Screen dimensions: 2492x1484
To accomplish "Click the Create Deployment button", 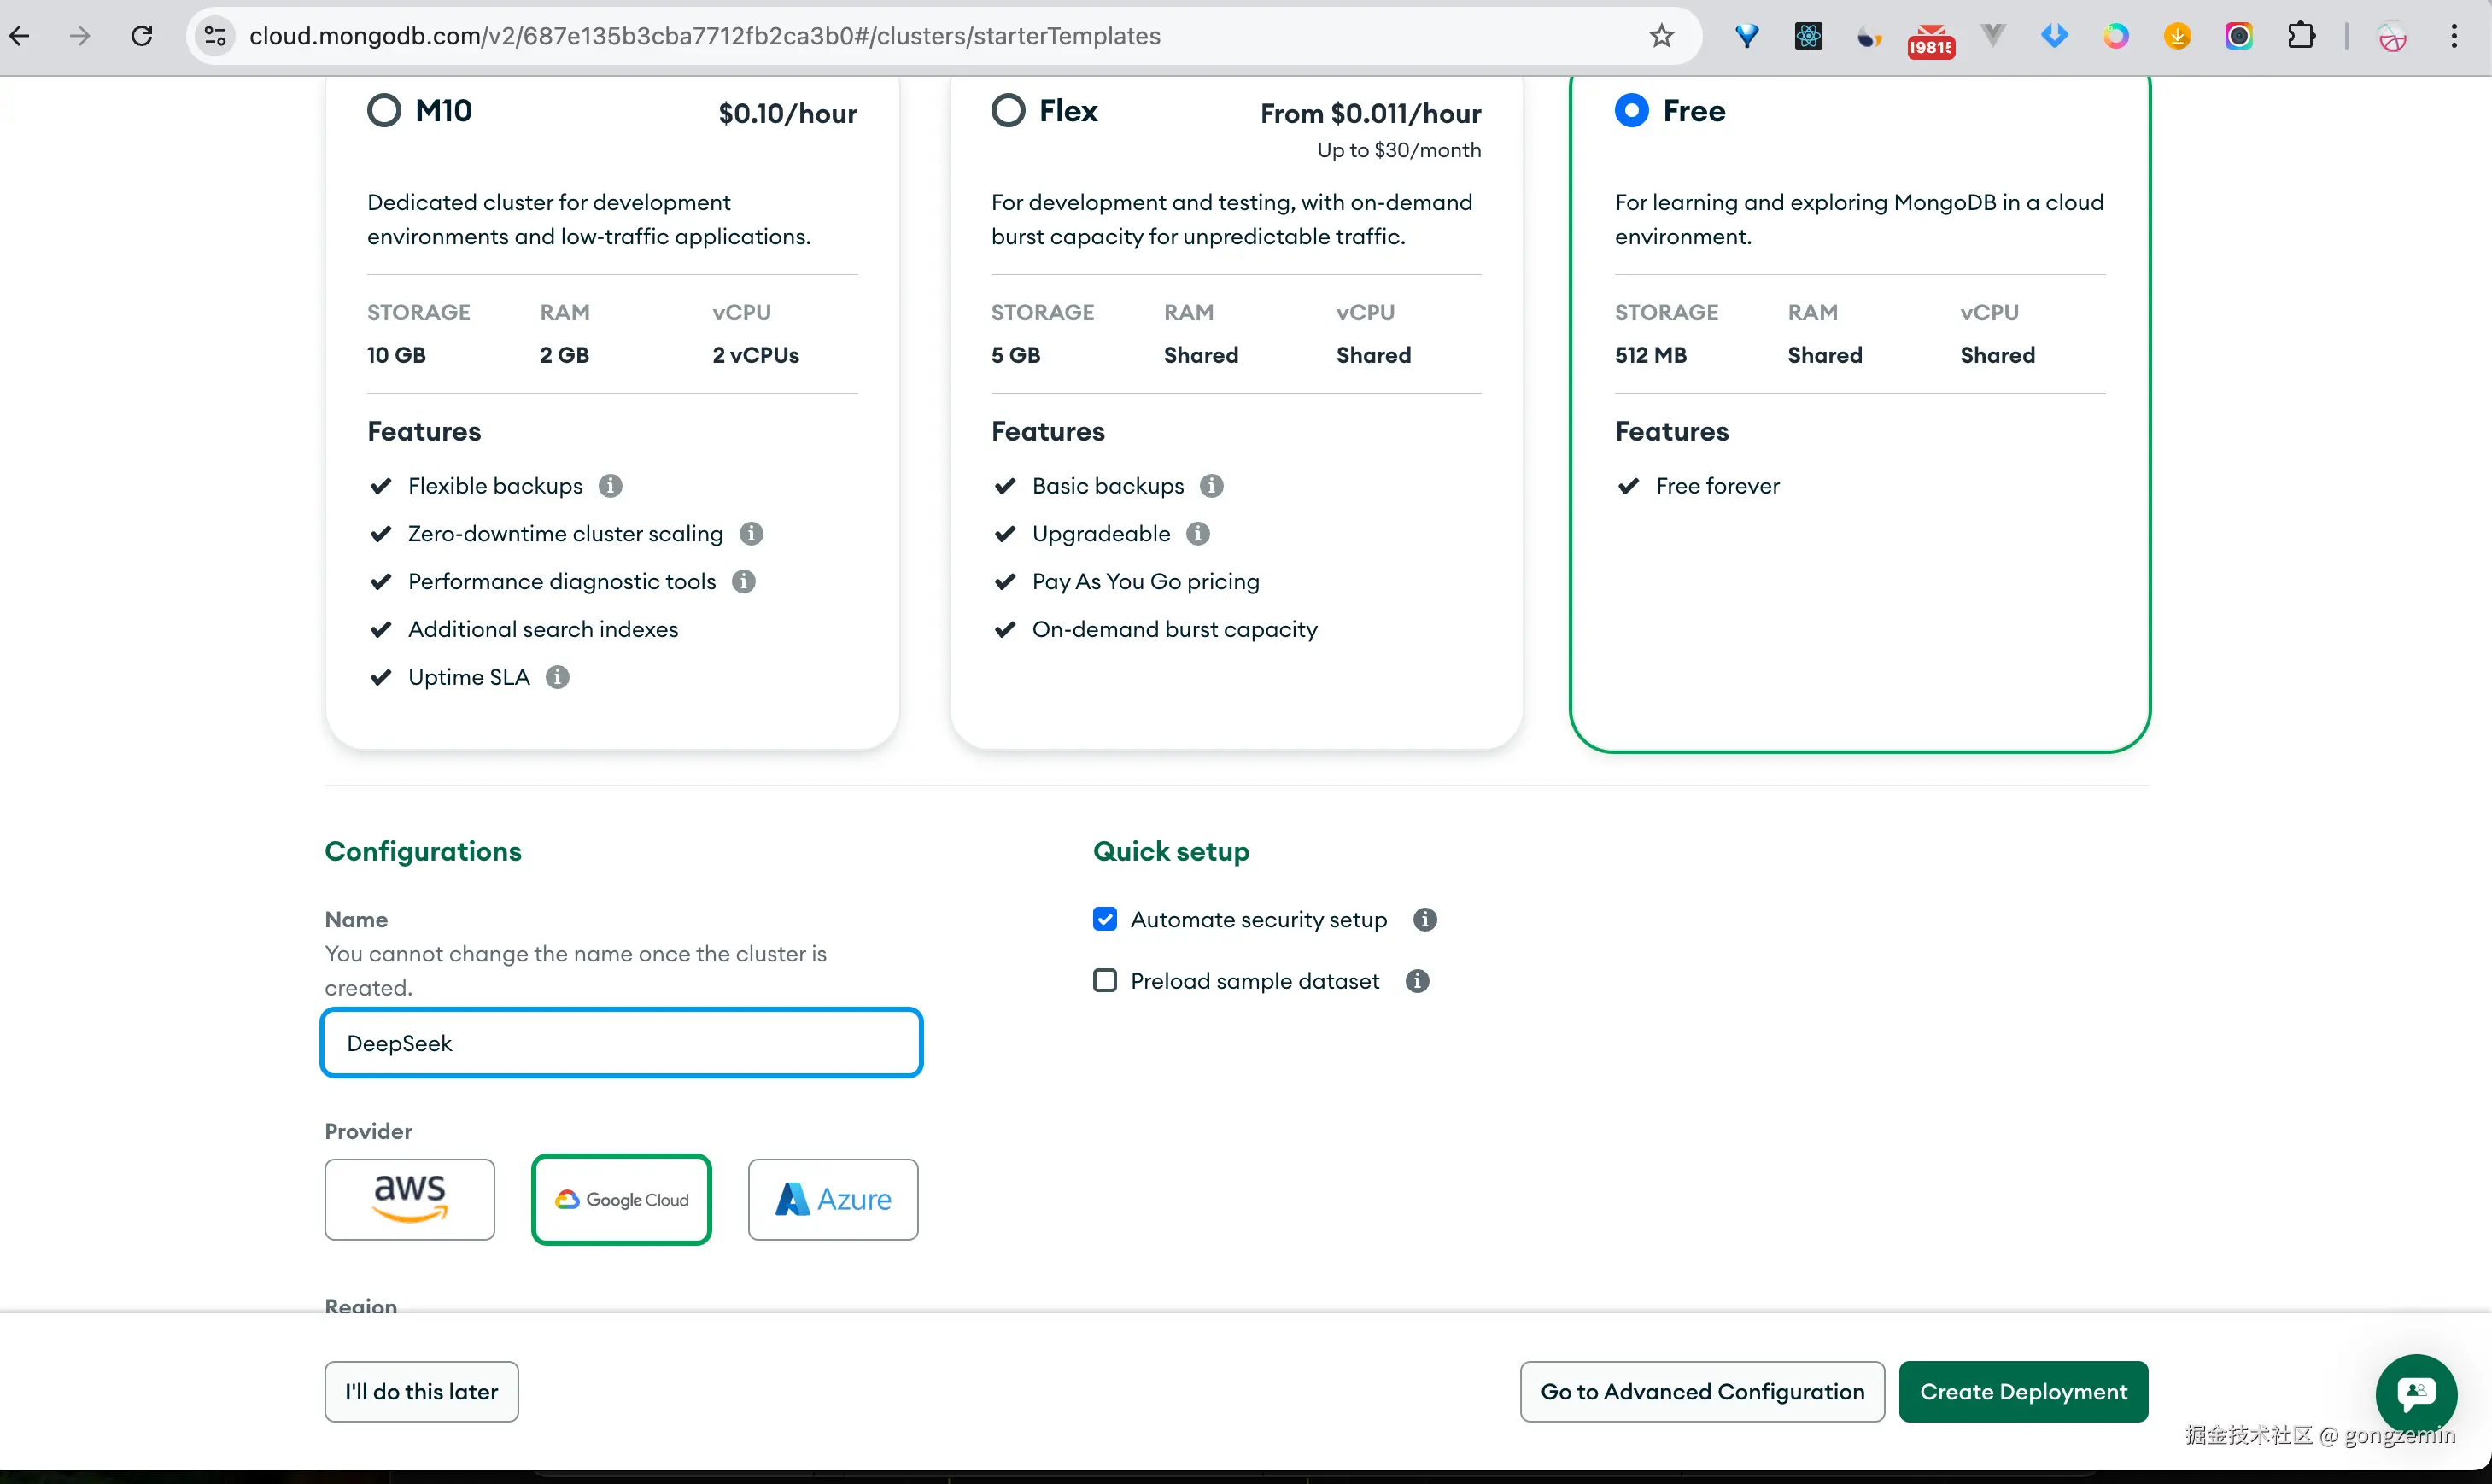I will [x=2022, y=1392].
